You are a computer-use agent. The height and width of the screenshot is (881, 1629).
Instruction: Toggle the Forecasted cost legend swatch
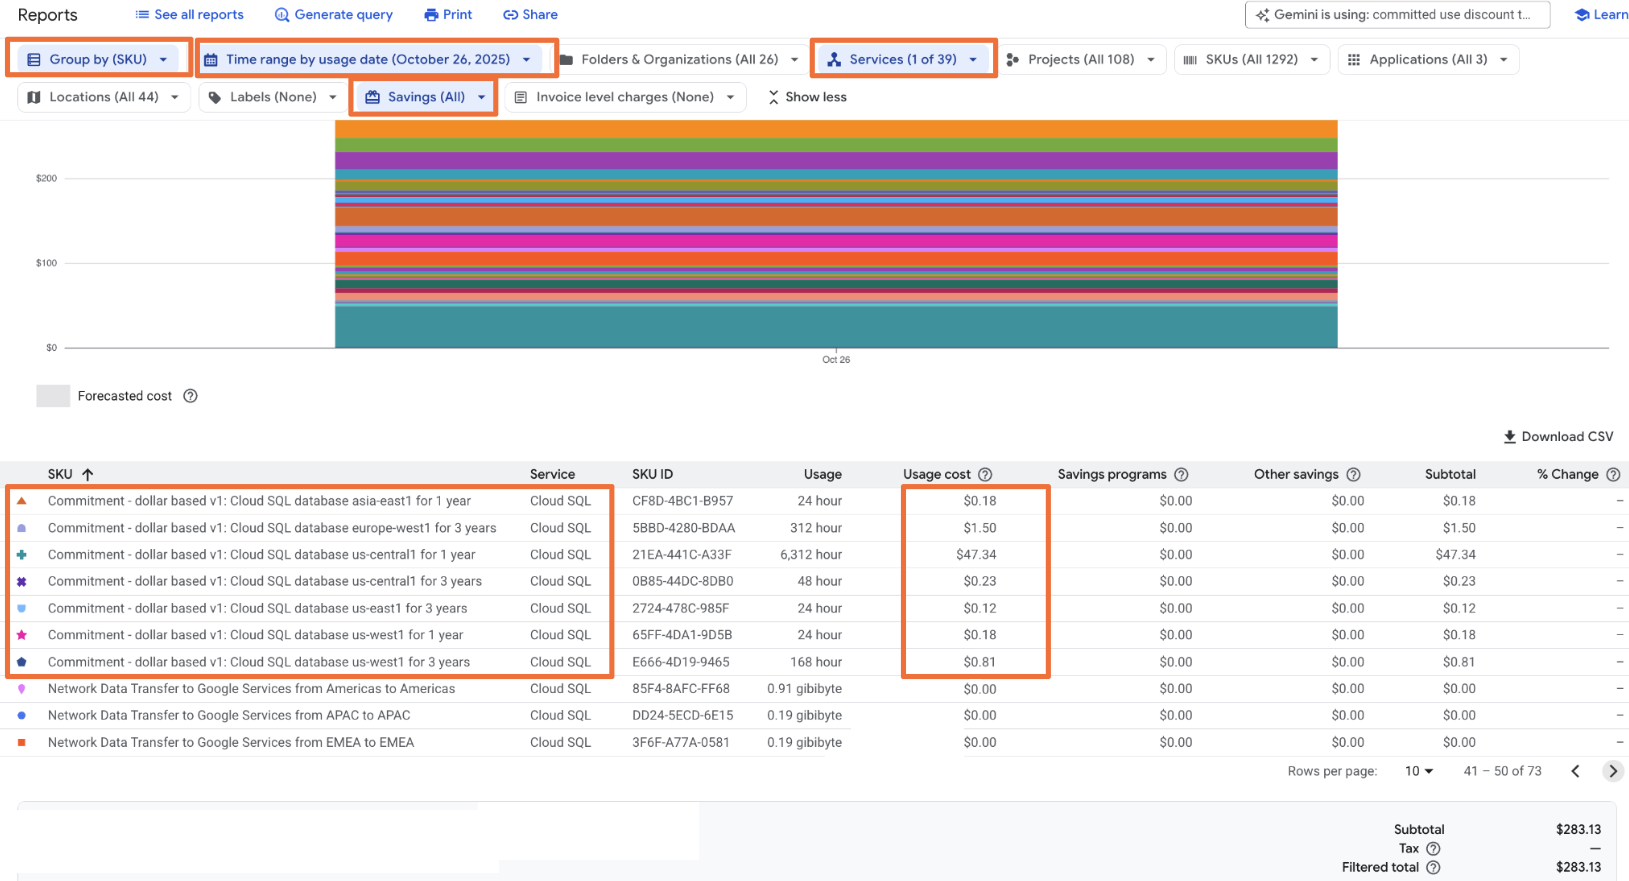(x=53, y=396)
